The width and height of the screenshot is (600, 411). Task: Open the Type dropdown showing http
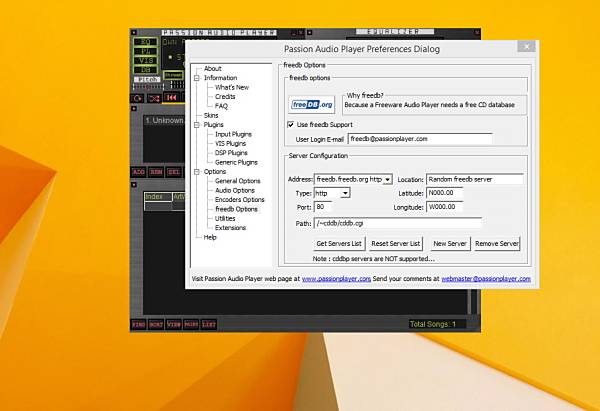click(x=345, y=193)
